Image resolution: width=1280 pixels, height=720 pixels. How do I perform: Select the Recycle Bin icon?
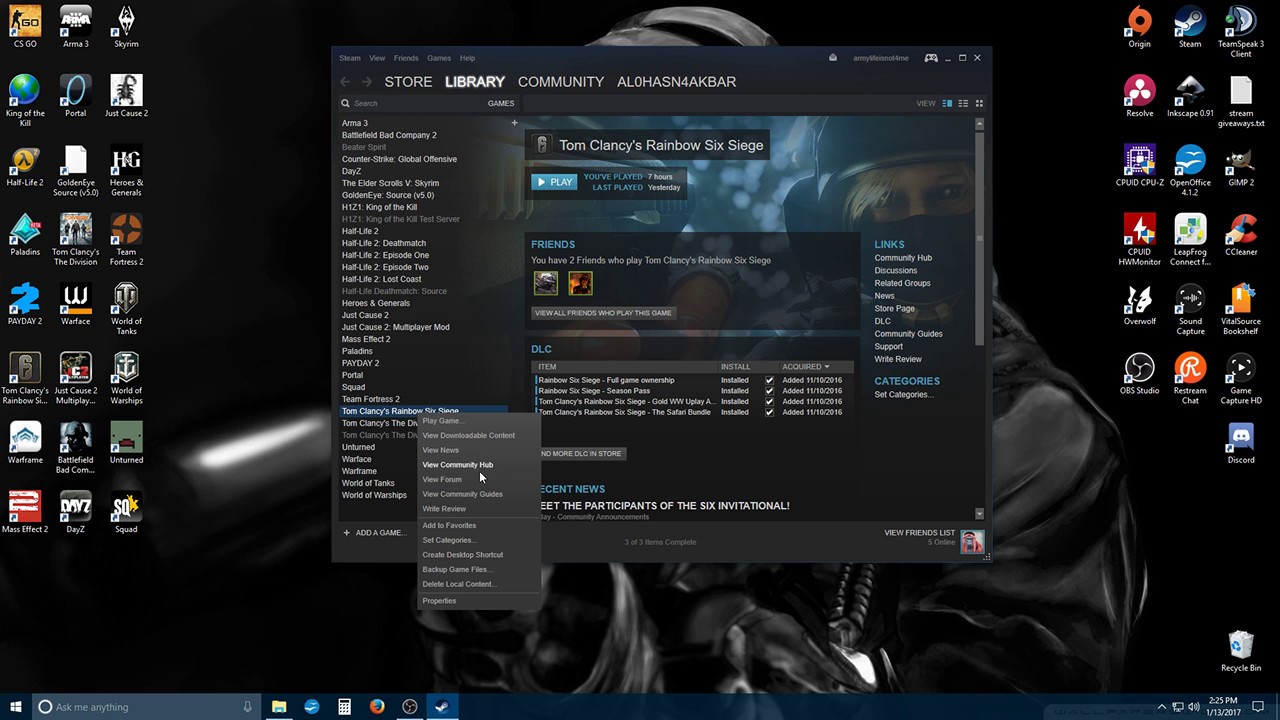pos(1241,650)
